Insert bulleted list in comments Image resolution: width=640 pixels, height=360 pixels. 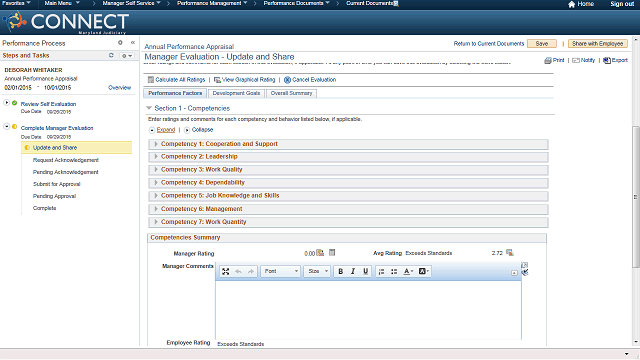(x=394, y=271)
